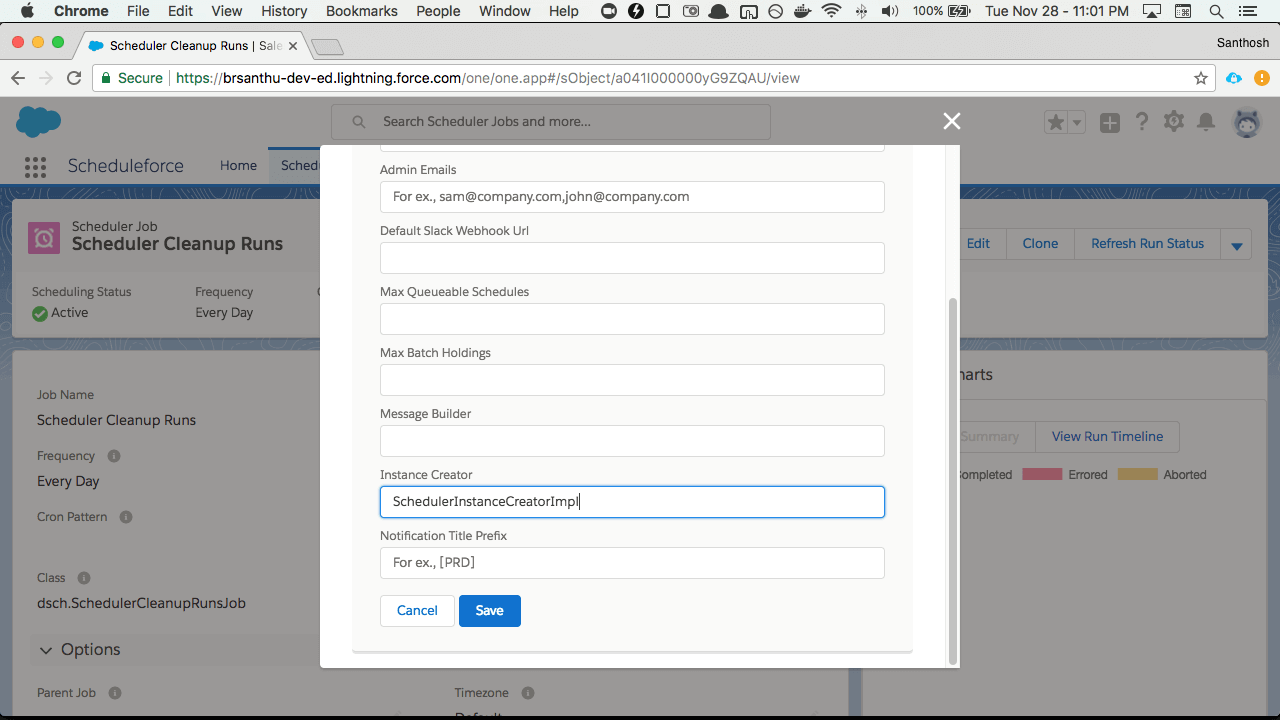
Task: Open the global actions plus icon
Action: (1110, 122)
